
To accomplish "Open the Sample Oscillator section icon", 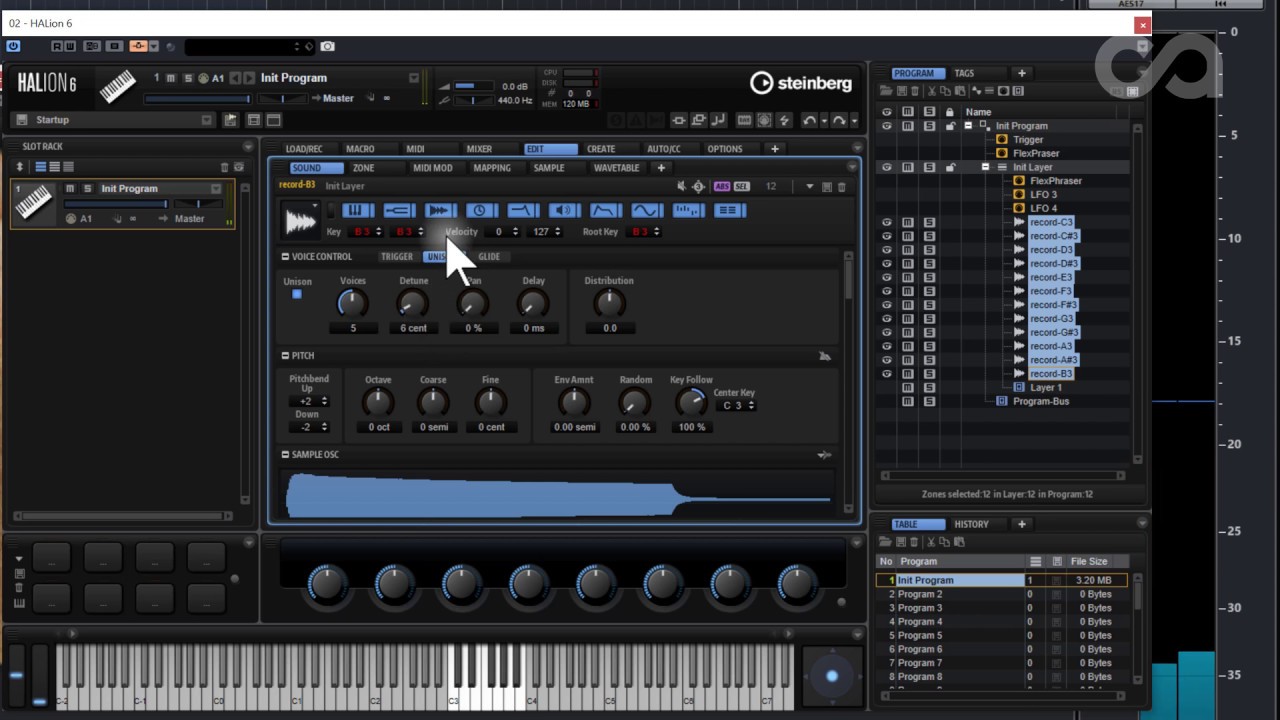I will click(440, 210).
